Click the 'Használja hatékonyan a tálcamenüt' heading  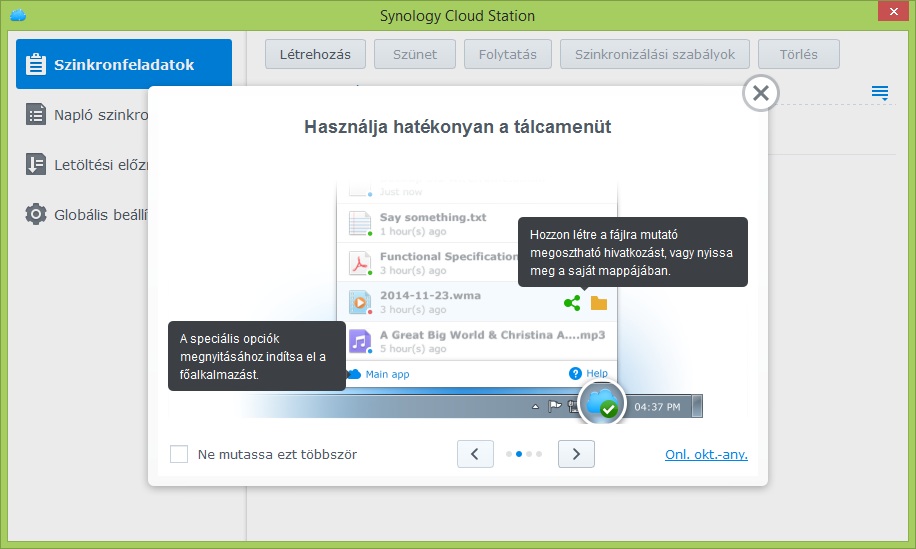point(457,127)
